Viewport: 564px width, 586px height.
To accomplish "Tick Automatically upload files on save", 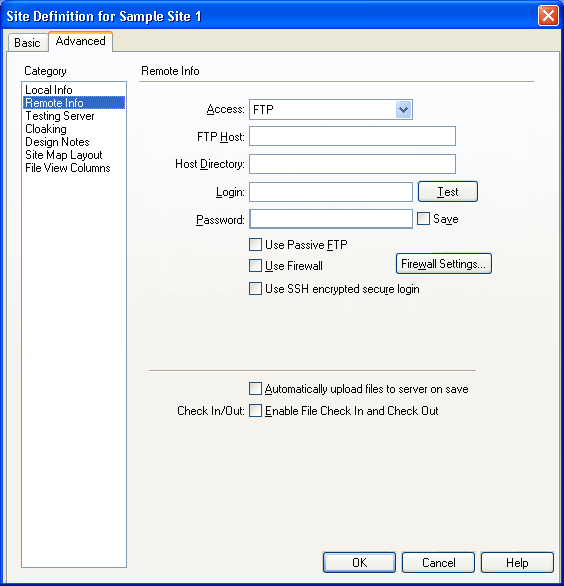I will (x=255, y=389).
